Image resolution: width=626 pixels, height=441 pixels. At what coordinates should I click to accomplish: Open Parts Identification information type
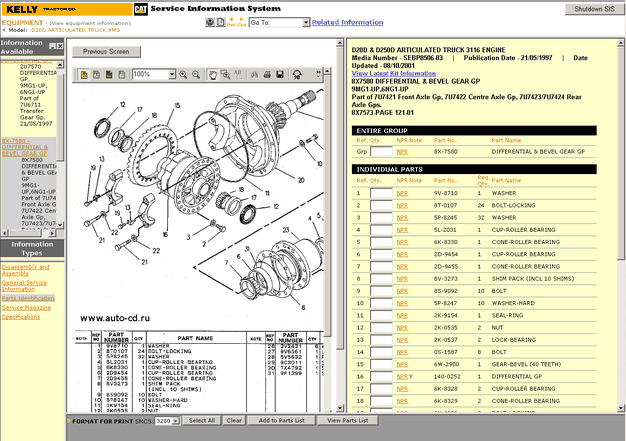[27, 297]
